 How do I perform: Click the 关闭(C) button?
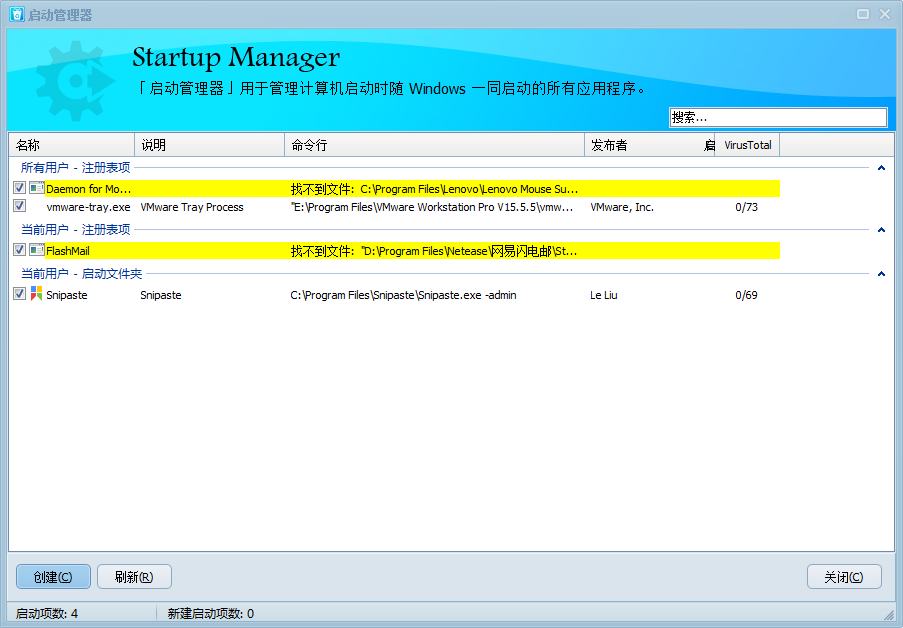click(844, 577)
